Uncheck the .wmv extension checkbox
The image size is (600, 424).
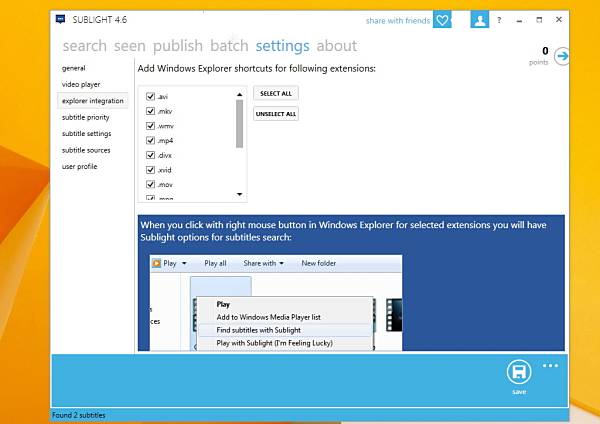point(150,126)
